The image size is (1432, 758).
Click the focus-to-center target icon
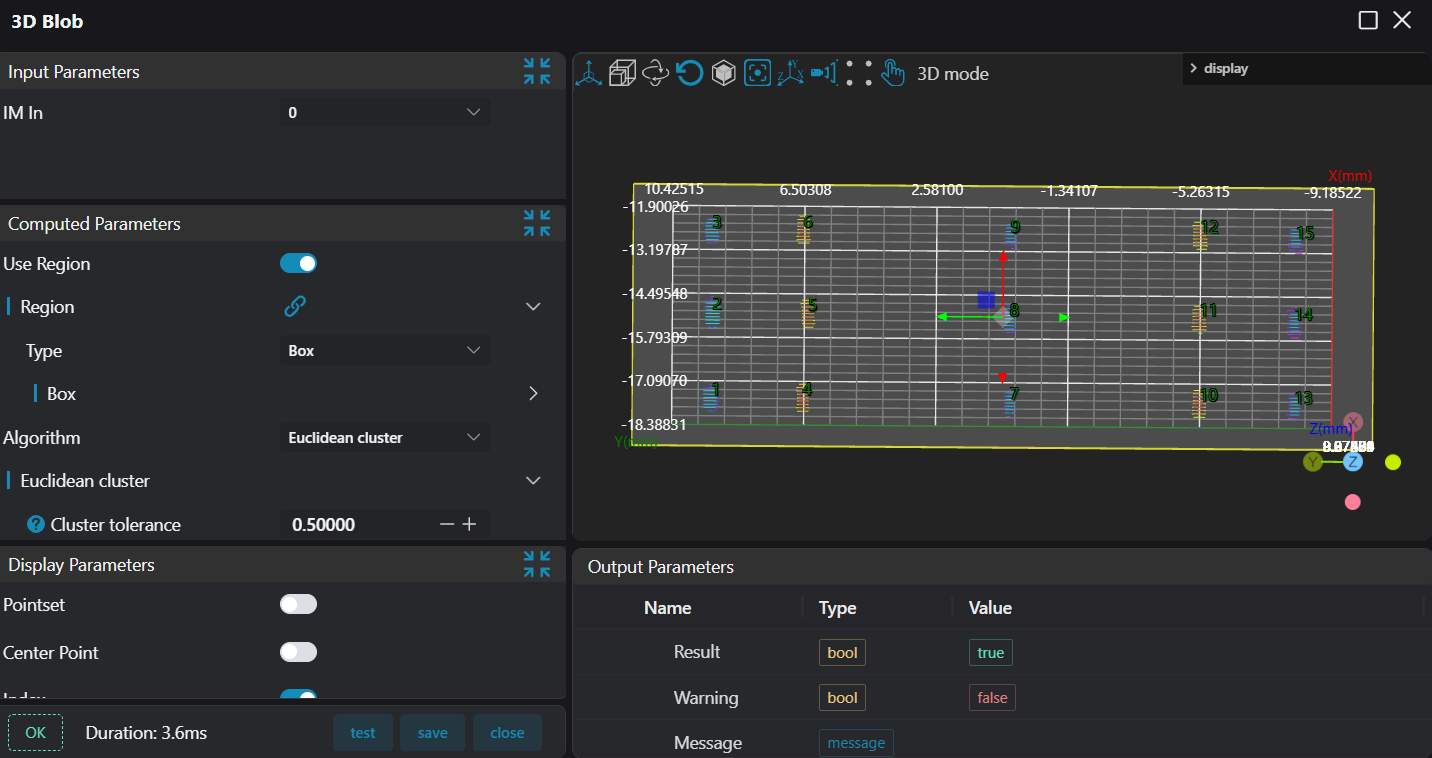point(757,73)
